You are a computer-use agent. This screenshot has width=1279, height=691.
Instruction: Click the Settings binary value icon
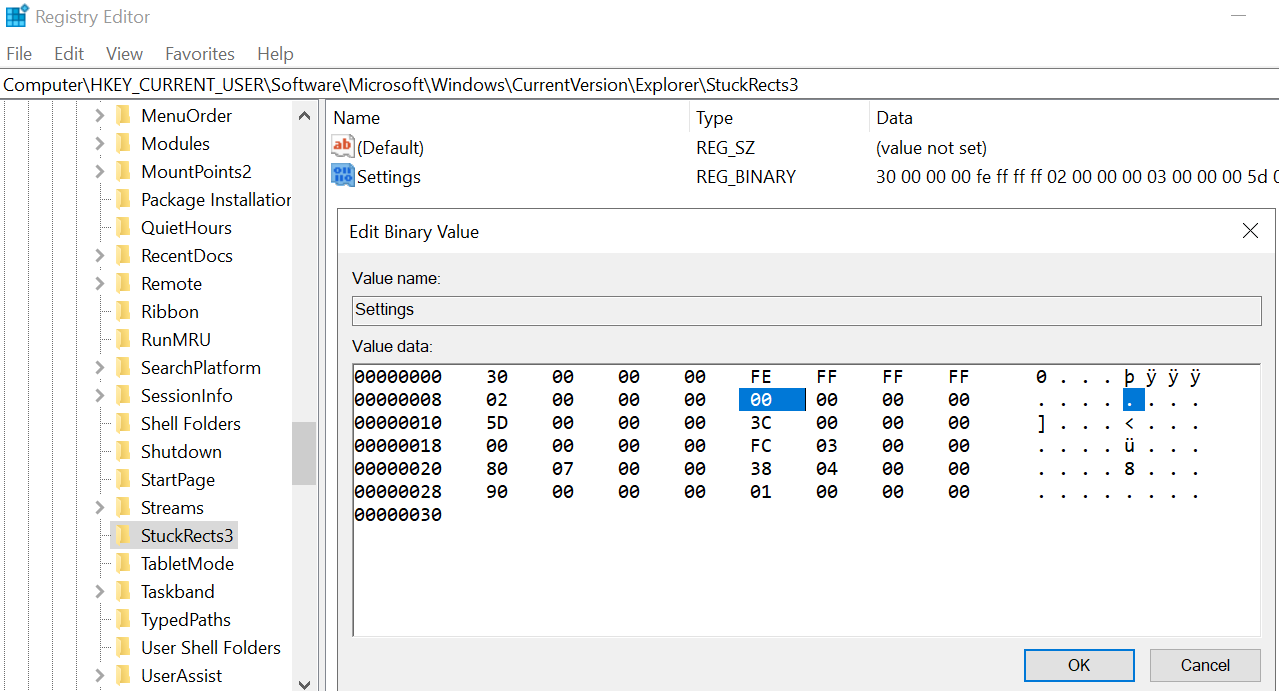(342, 176)
